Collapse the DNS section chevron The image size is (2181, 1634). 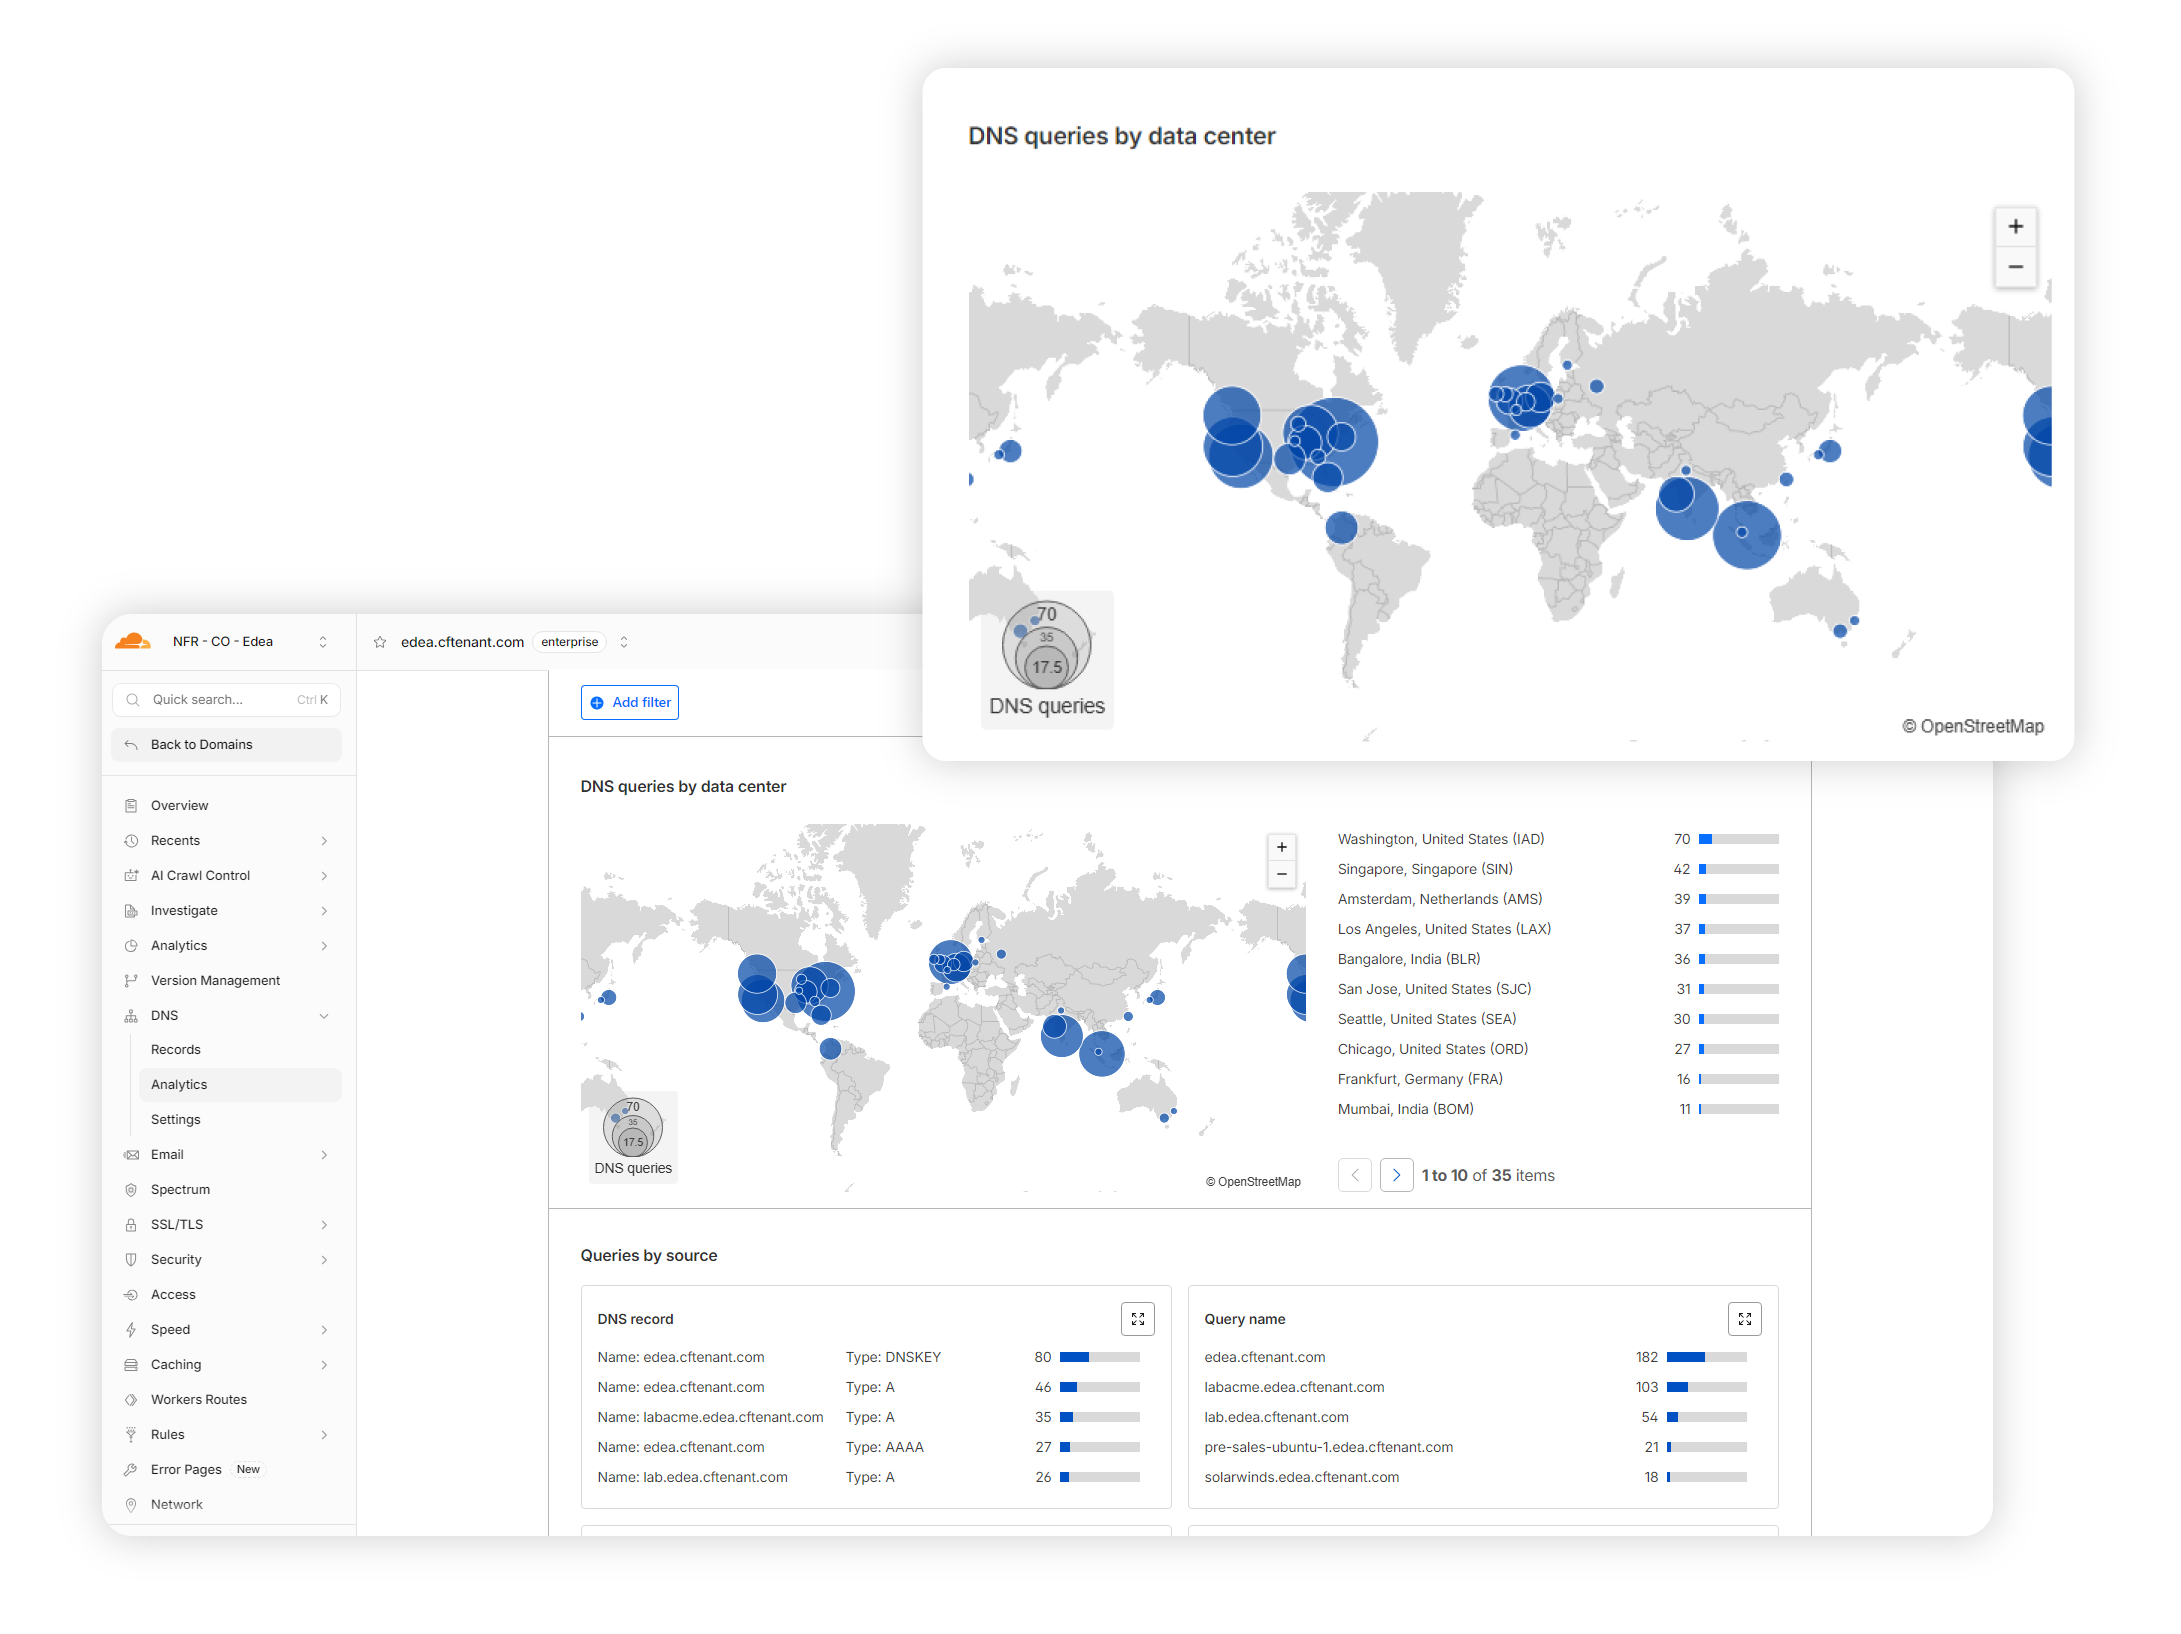[324, 1015]
